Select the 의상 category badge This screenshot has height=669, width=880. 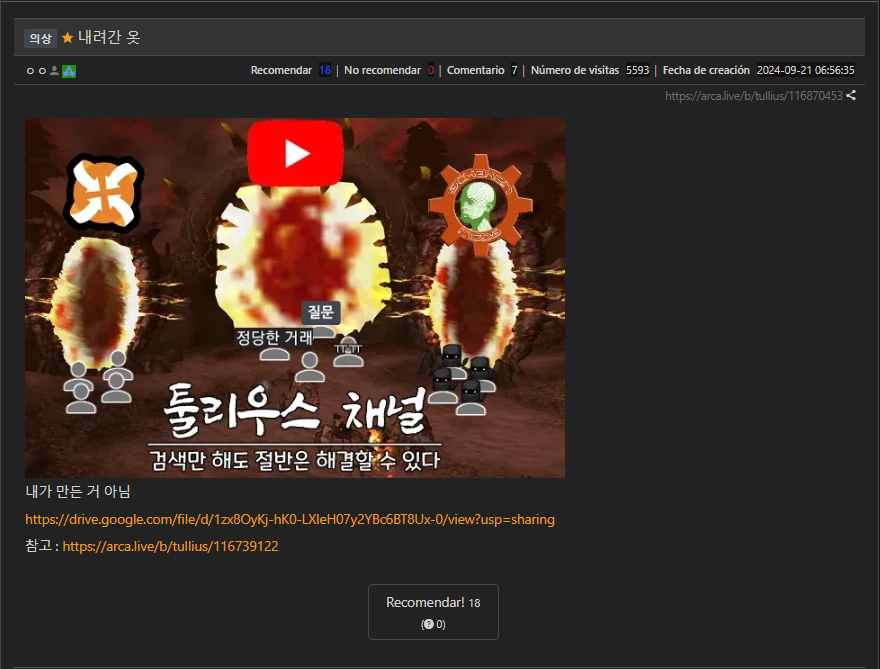click(40, 38)
